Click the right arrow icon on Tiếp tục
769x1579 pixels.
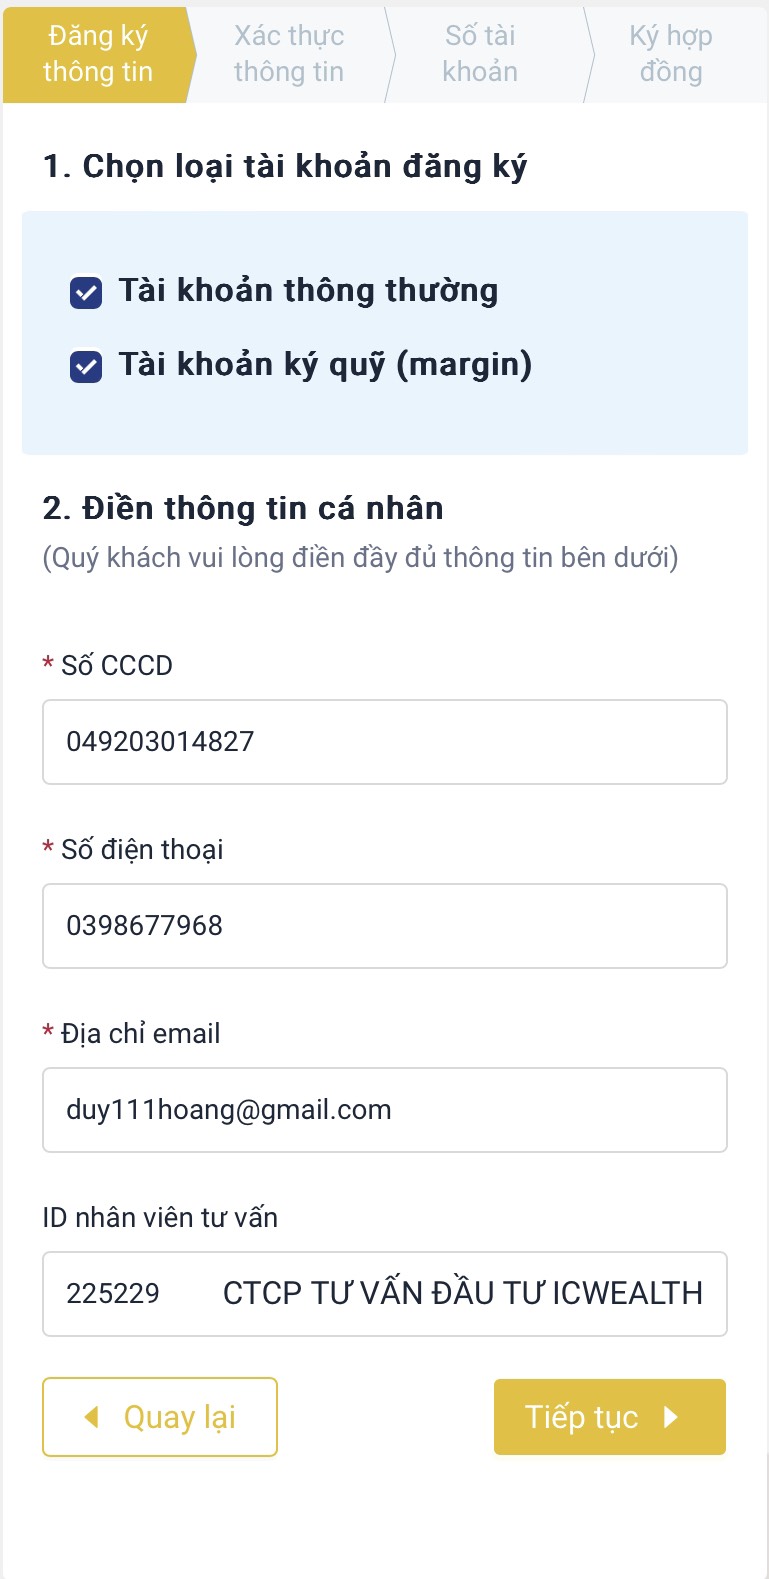point(671,1417)
